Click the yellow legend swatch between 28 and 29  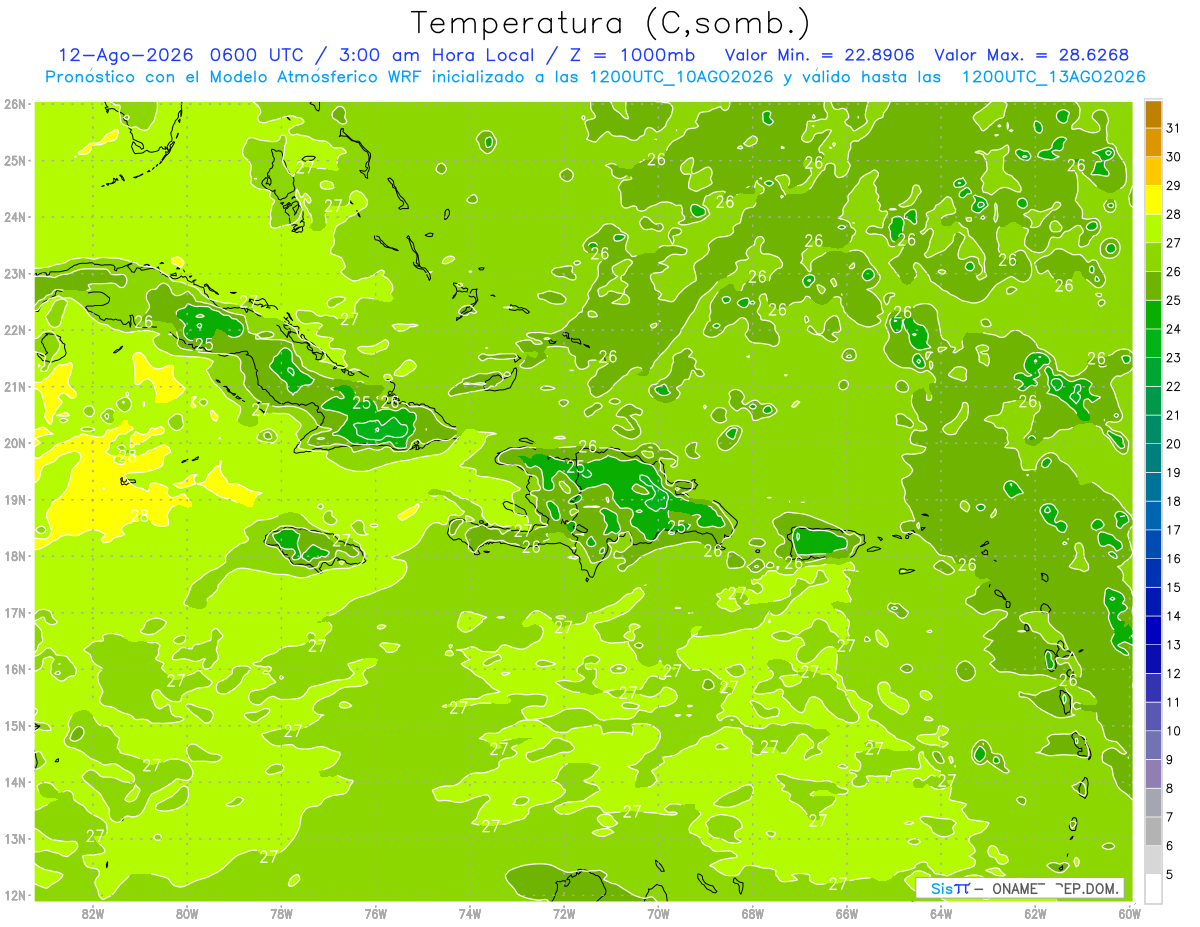[1153, 200]
